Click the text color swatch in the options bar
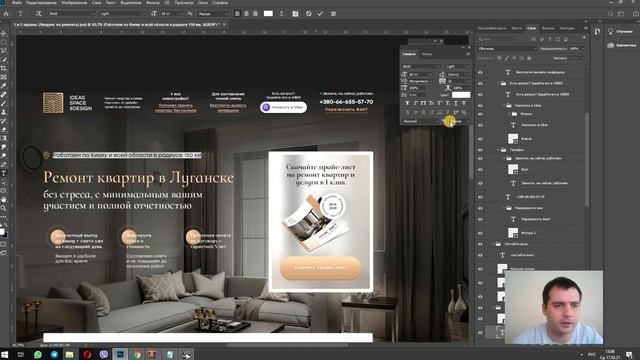The width and height of the screenshot is (640, 360). (268, 13)
